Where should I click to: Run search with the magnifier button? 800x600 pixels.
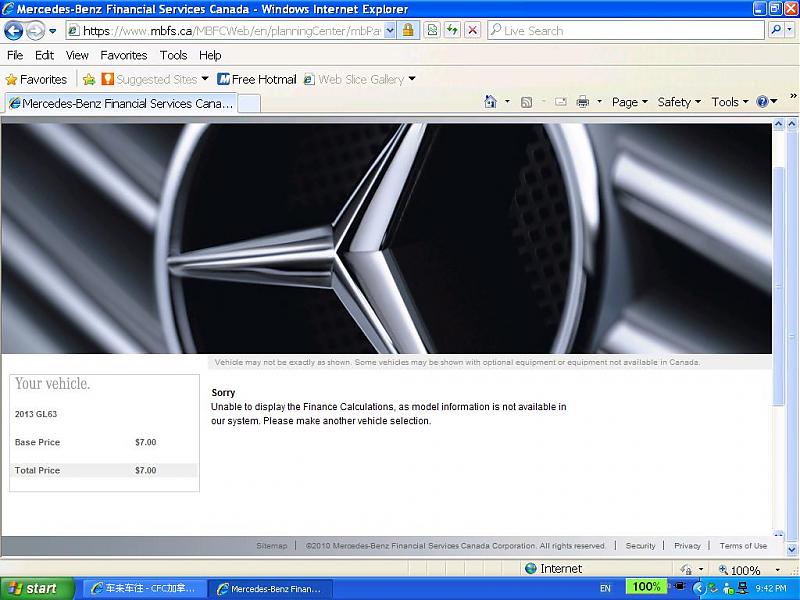click(776, 31)
